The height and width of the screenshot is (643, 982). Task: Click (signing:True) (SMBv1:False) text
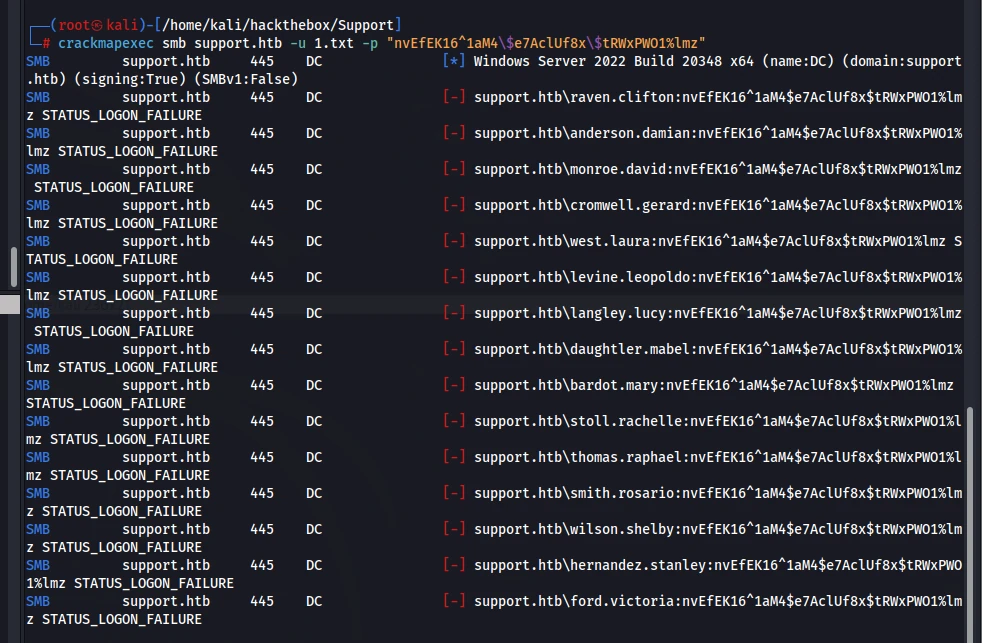point(186,80)
